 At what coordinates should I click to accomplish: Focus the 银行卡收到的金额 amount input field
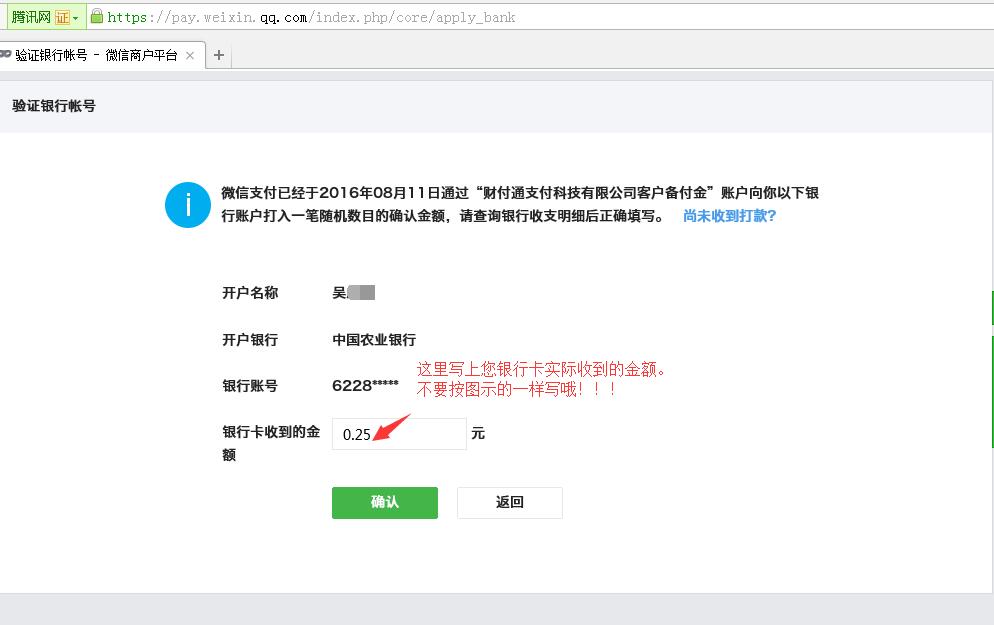[x=399, y=434]
